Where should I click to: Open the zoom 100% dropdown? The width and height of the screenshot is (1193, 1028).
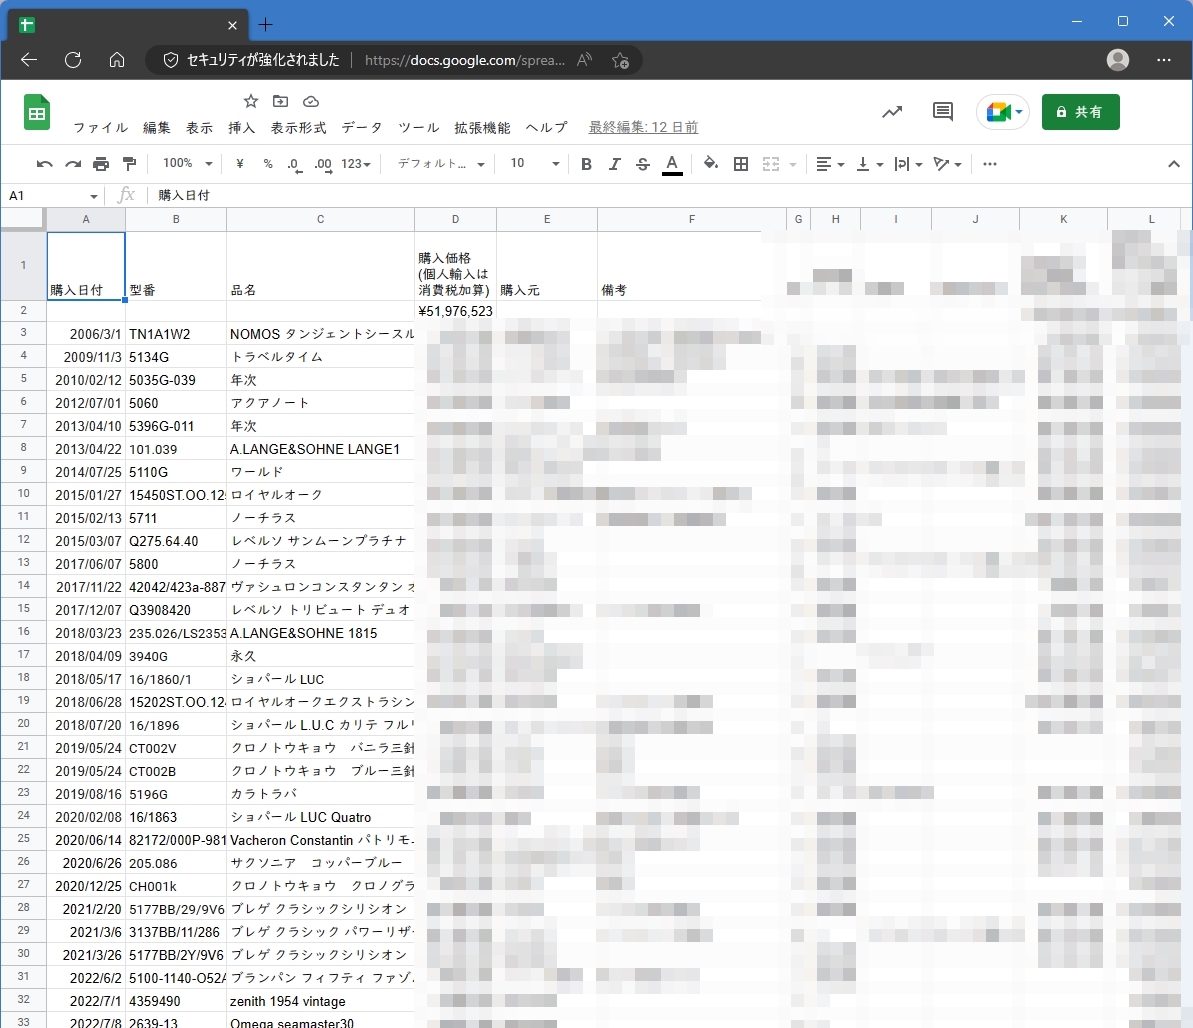[187, 164]
